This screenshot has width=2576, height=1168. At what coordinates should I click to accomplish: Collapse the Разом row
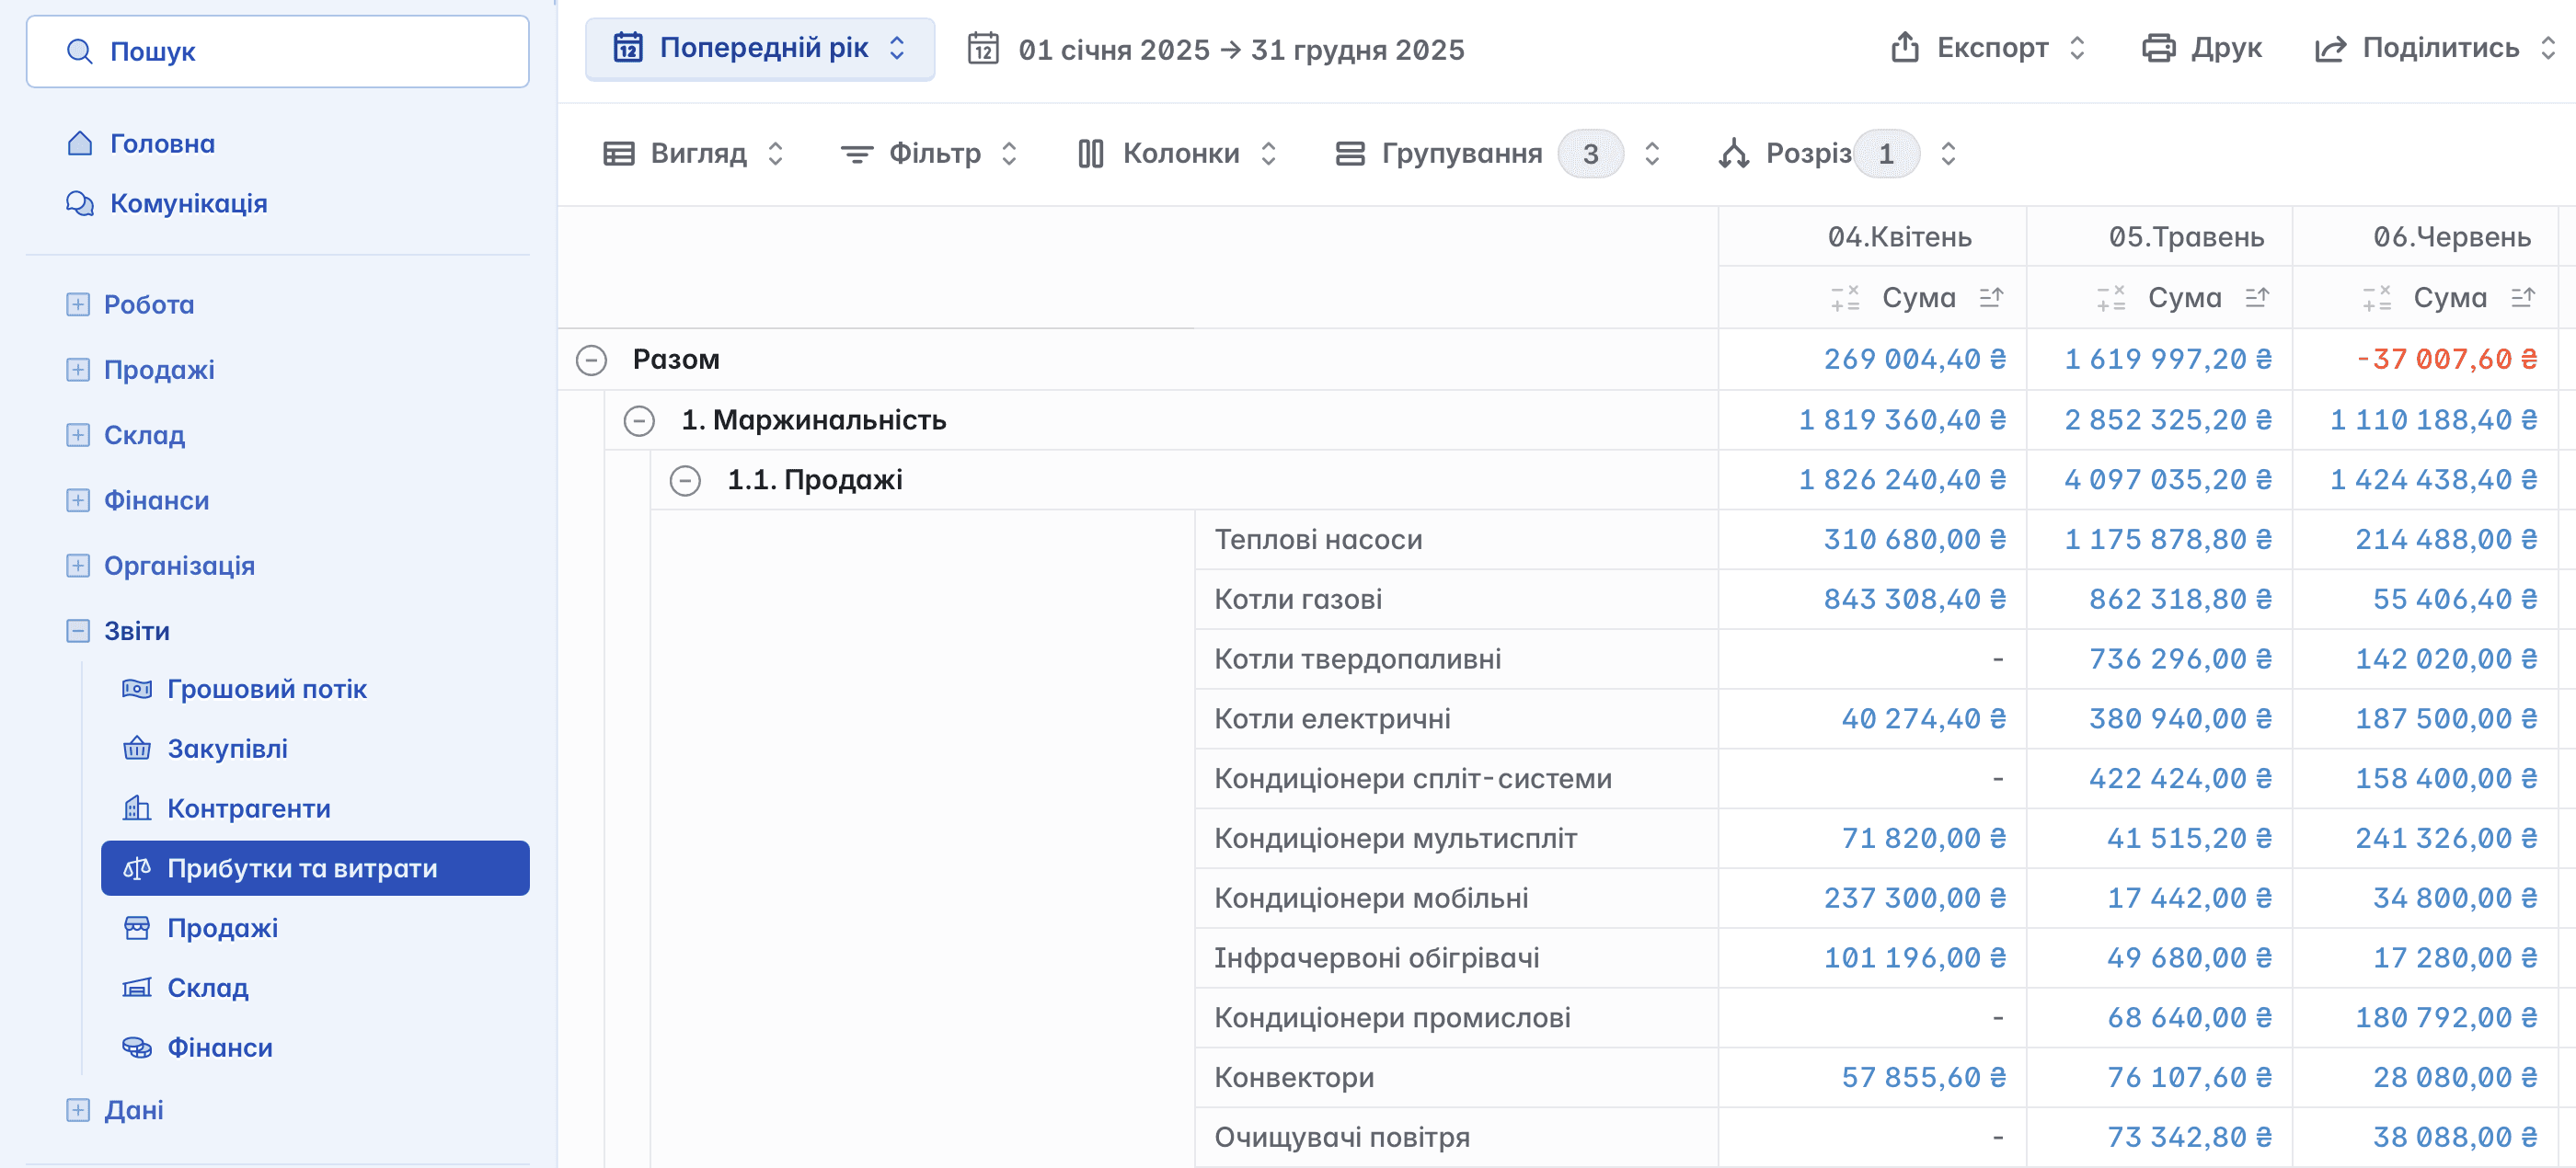pos(591,360)
